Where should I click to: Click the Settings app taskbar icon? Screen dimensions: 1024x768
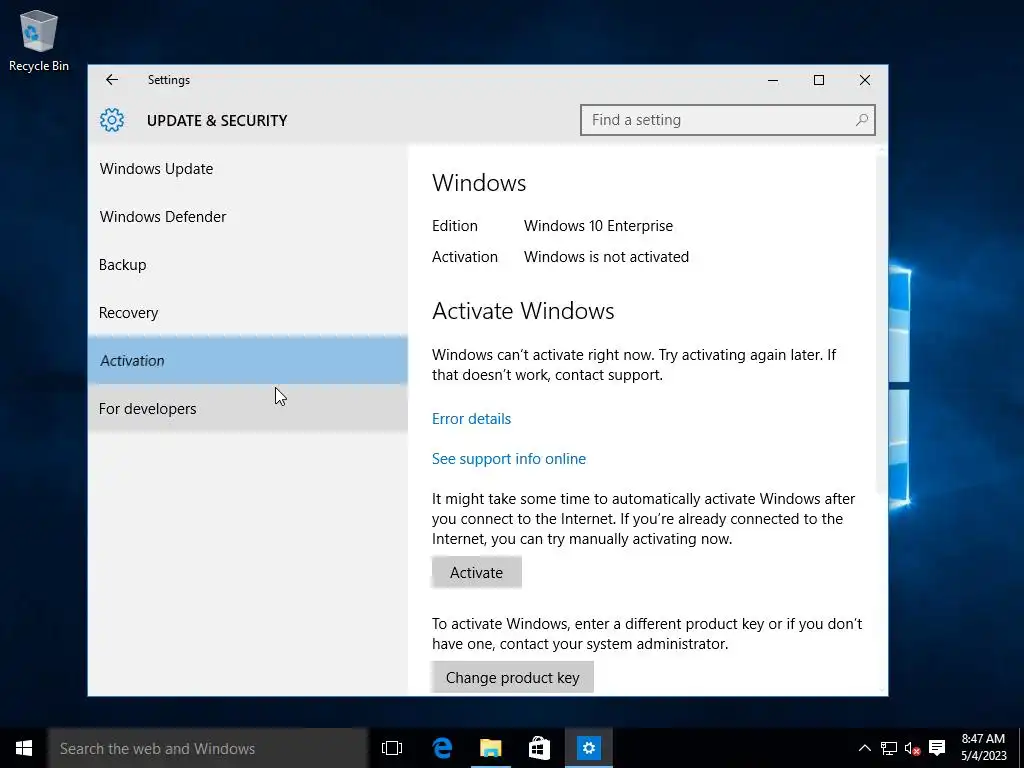(x=588, y=748)
